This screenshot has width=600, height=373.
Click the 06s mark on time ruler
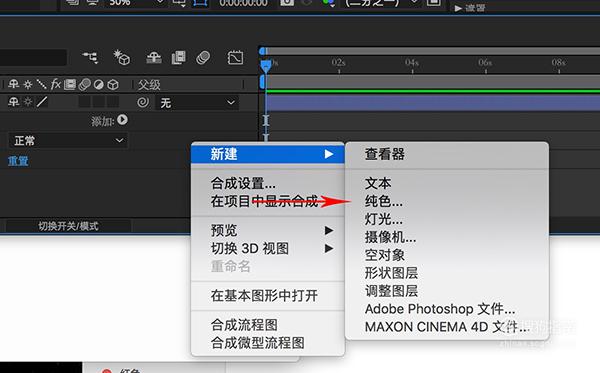click(x=485, y=62)
